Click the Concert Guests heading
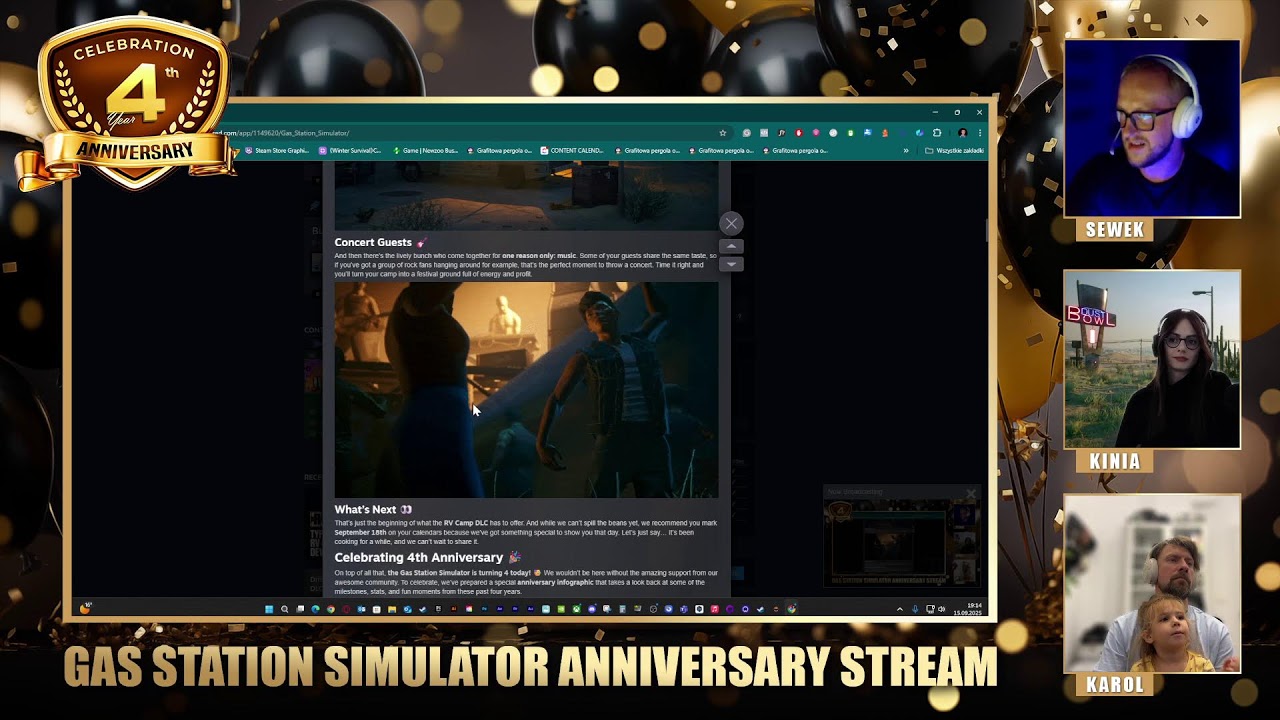The image size is (1280, 720). tap(373, 242)
